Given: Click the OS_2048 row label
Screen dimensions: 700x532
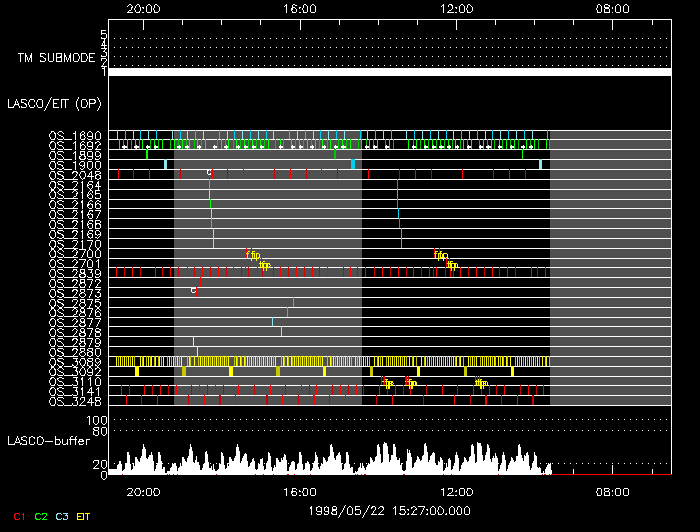Looking at the screenshot, I should [75, 175].
